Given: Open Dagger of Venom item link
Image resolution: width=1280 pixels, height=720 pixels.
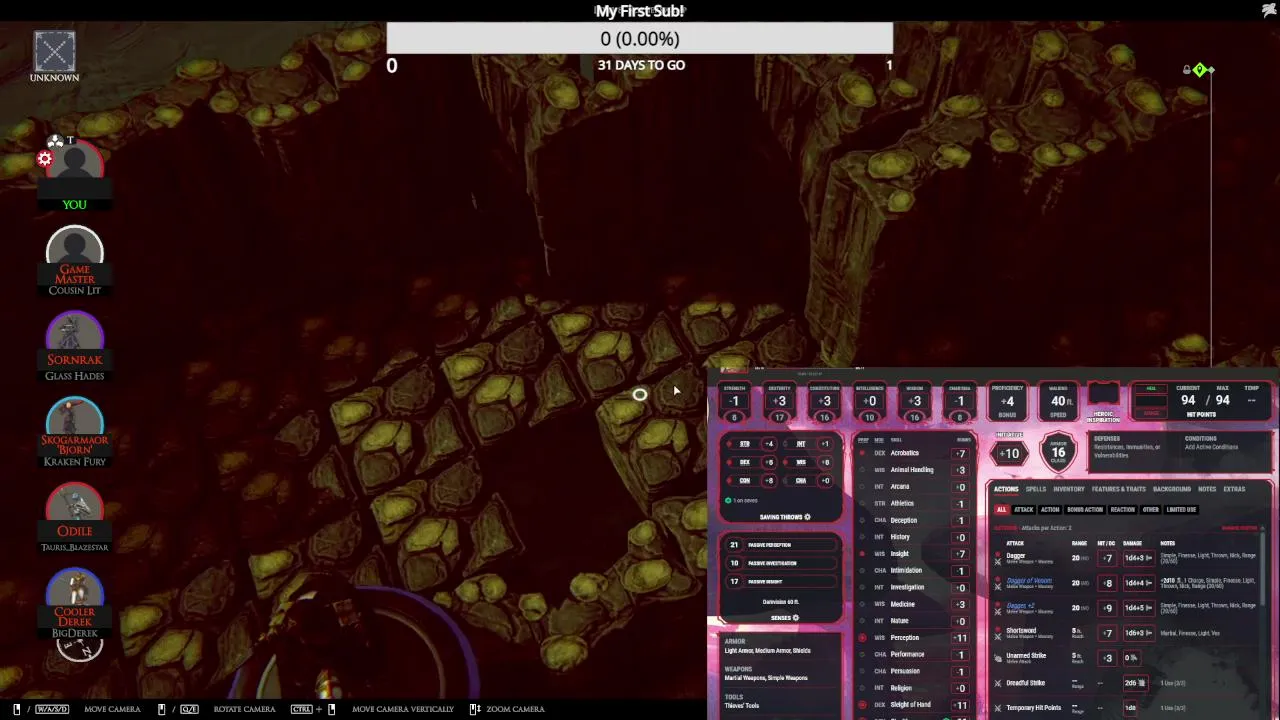Looking at the screenshot, I should (x=1029, y=580).
